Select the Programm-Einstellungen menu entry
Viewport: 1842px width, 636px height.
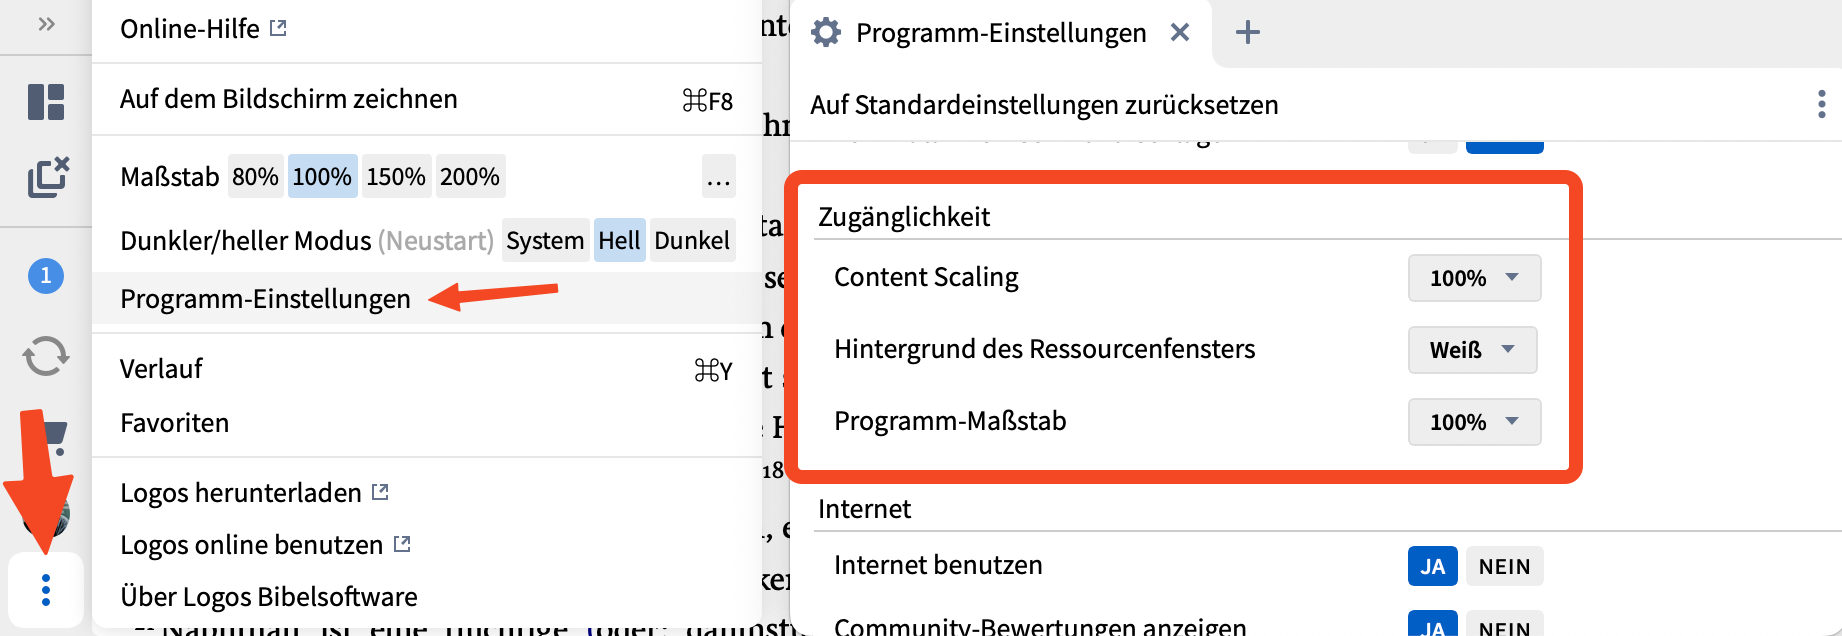(266, 299)
